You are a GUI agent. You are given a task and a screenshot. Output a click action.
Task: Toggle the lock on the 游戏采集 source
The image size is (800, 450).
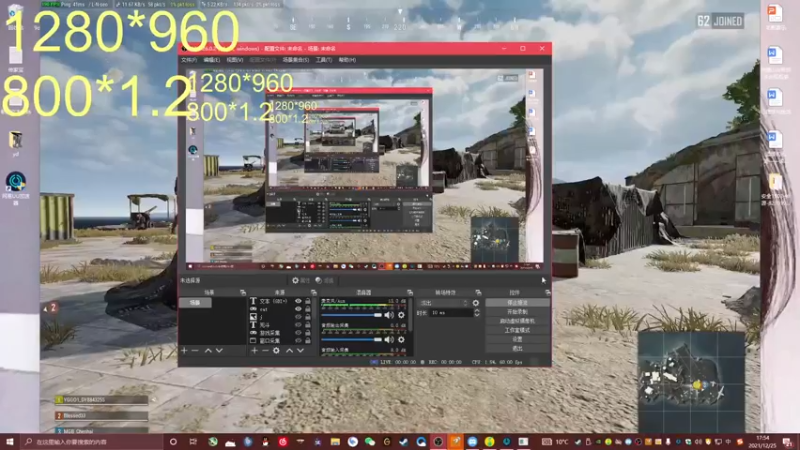click(308, 333)
